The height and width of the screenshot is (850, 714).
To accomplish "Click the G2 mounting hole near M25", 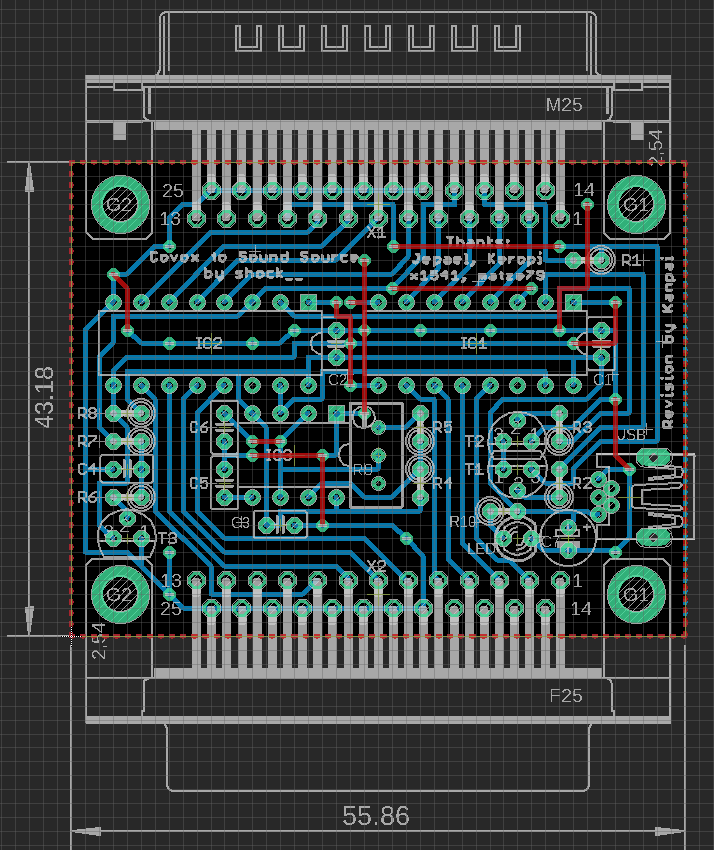I will point(120,205).
